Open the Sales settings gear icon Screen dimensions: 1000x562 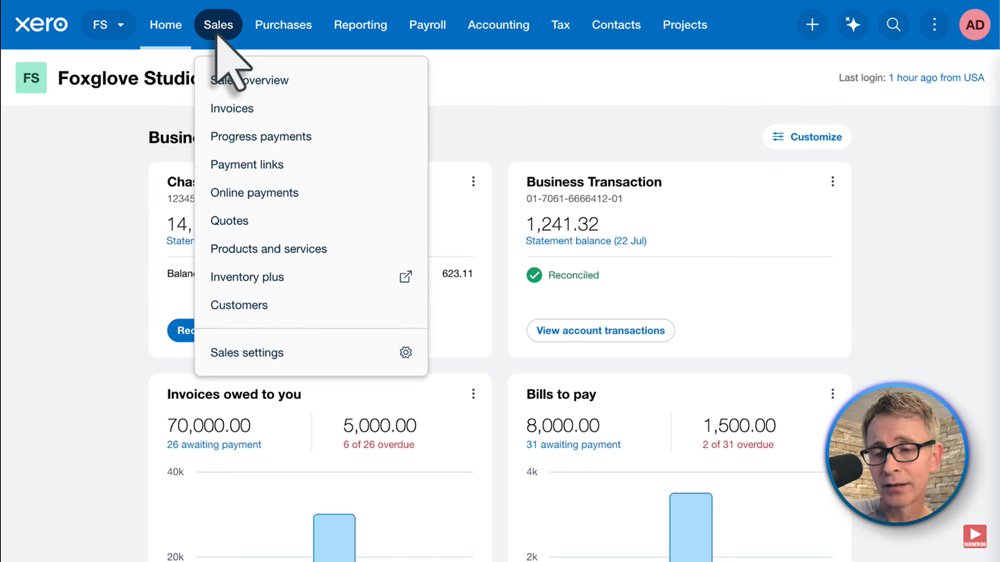pos(406,353)
